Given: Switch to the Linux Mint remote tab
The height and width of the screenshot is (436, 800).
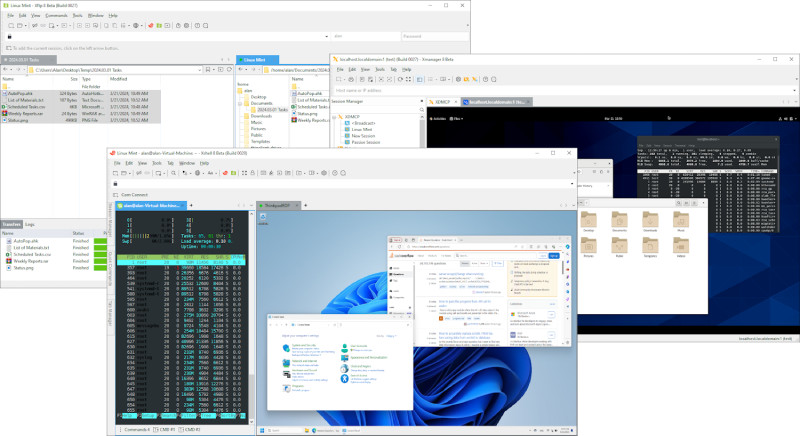Looking at the screenshot, I should 257,60.
